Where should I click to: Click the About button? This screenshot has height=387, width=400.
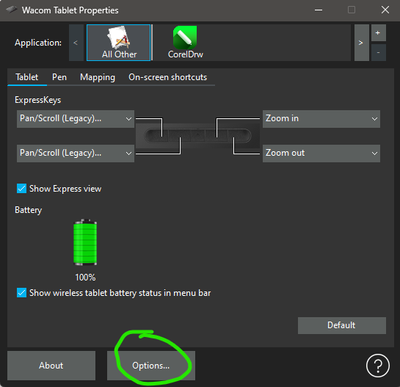coord(51,365)
